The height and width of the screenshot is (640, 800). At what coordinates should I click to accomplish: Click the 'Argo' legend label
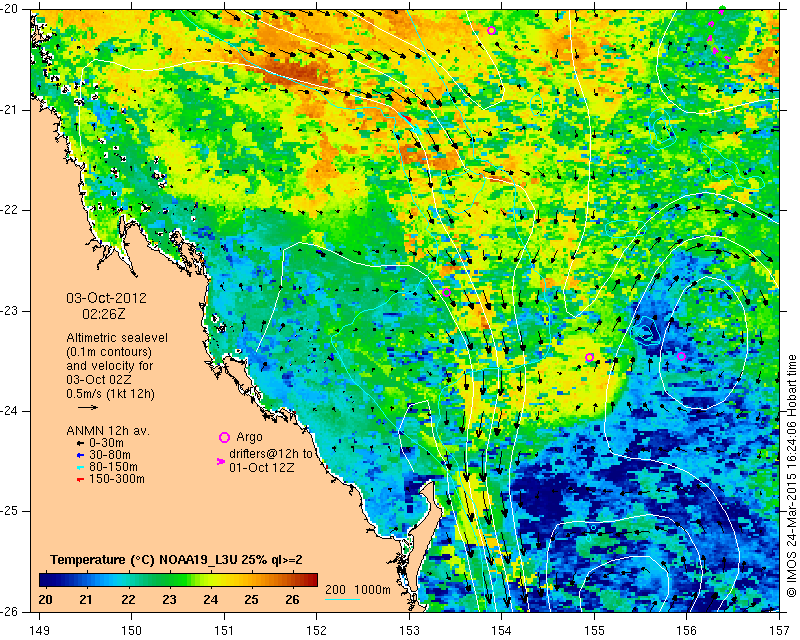[249, 437]
